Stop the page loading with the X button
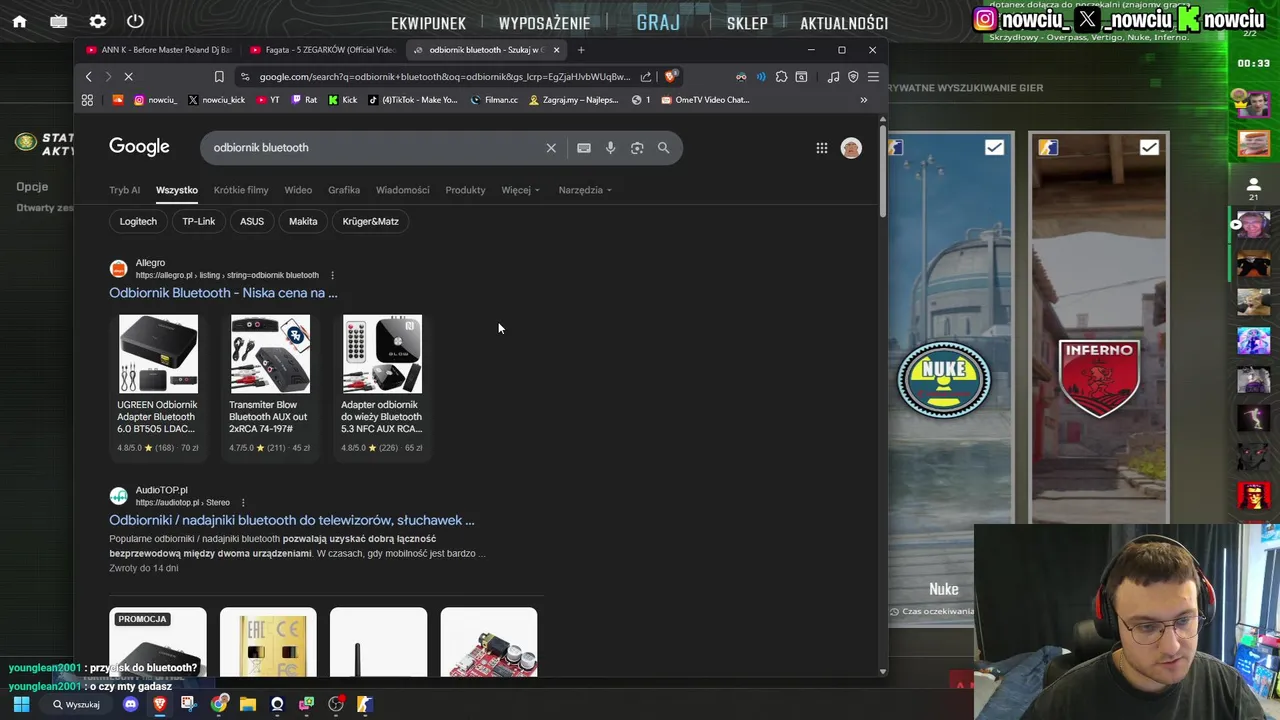This screenshot has width=1280, height=720. click(x=128, y=77)
